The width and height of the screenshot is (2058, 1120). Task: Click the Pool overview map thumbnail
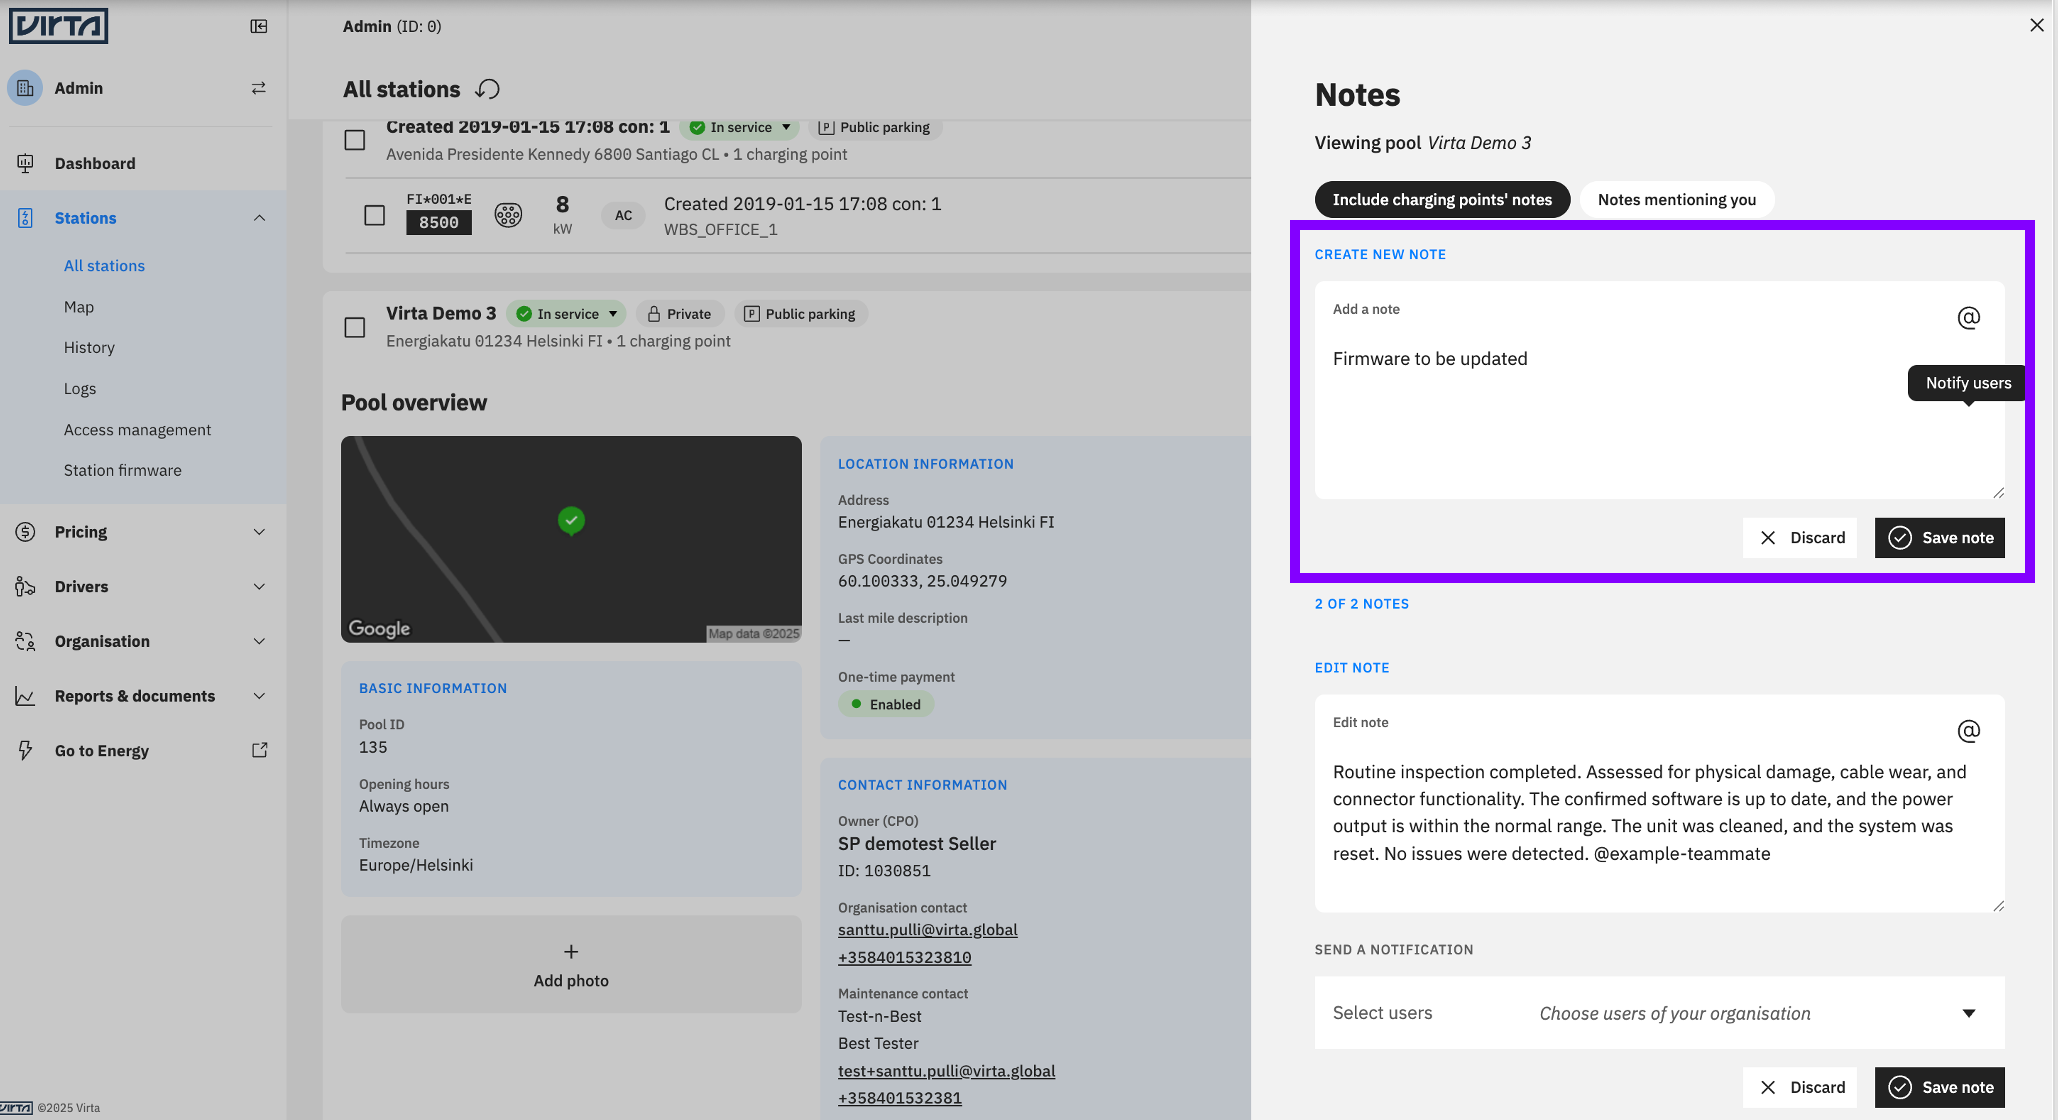point(571,539)
